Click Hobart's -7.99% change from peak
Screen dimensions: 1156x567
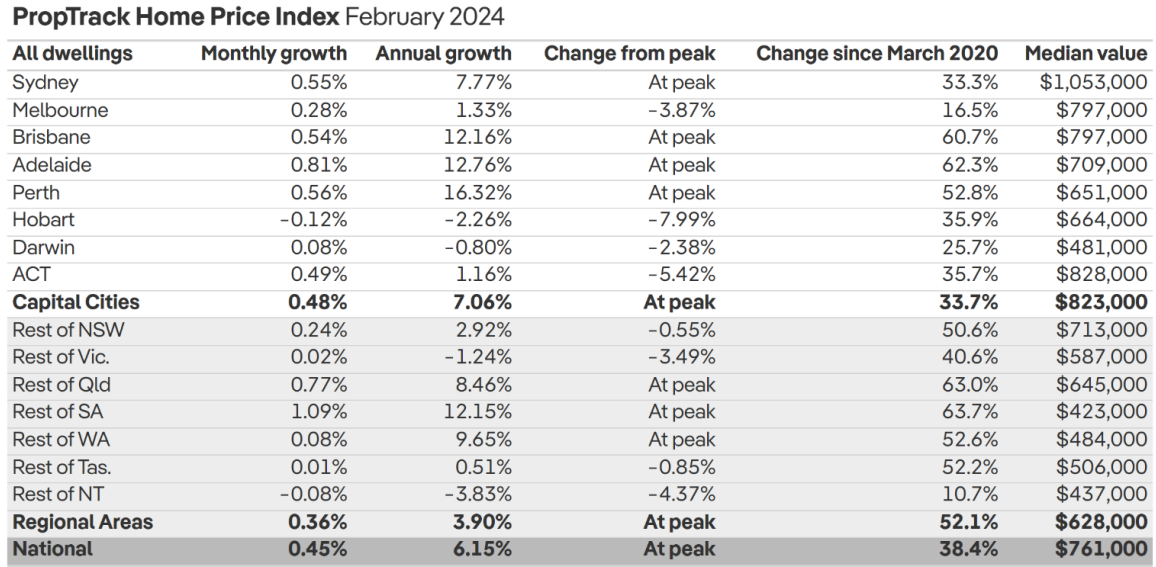681,219
